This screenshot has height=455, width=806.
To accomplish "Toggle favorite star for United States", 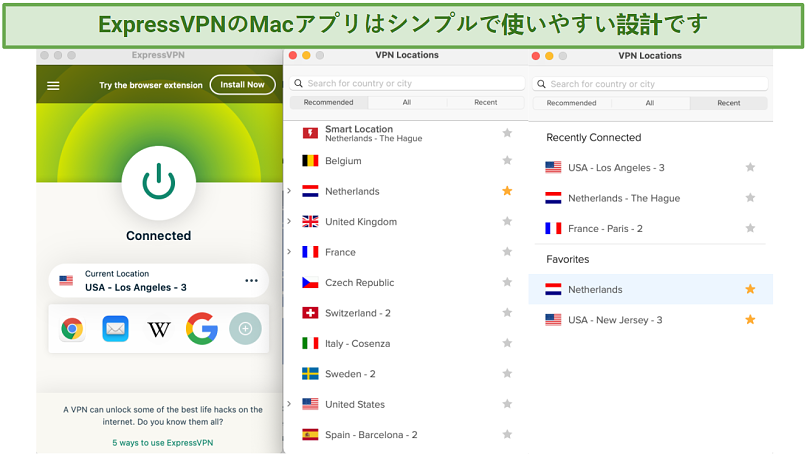I will [507, 404].
